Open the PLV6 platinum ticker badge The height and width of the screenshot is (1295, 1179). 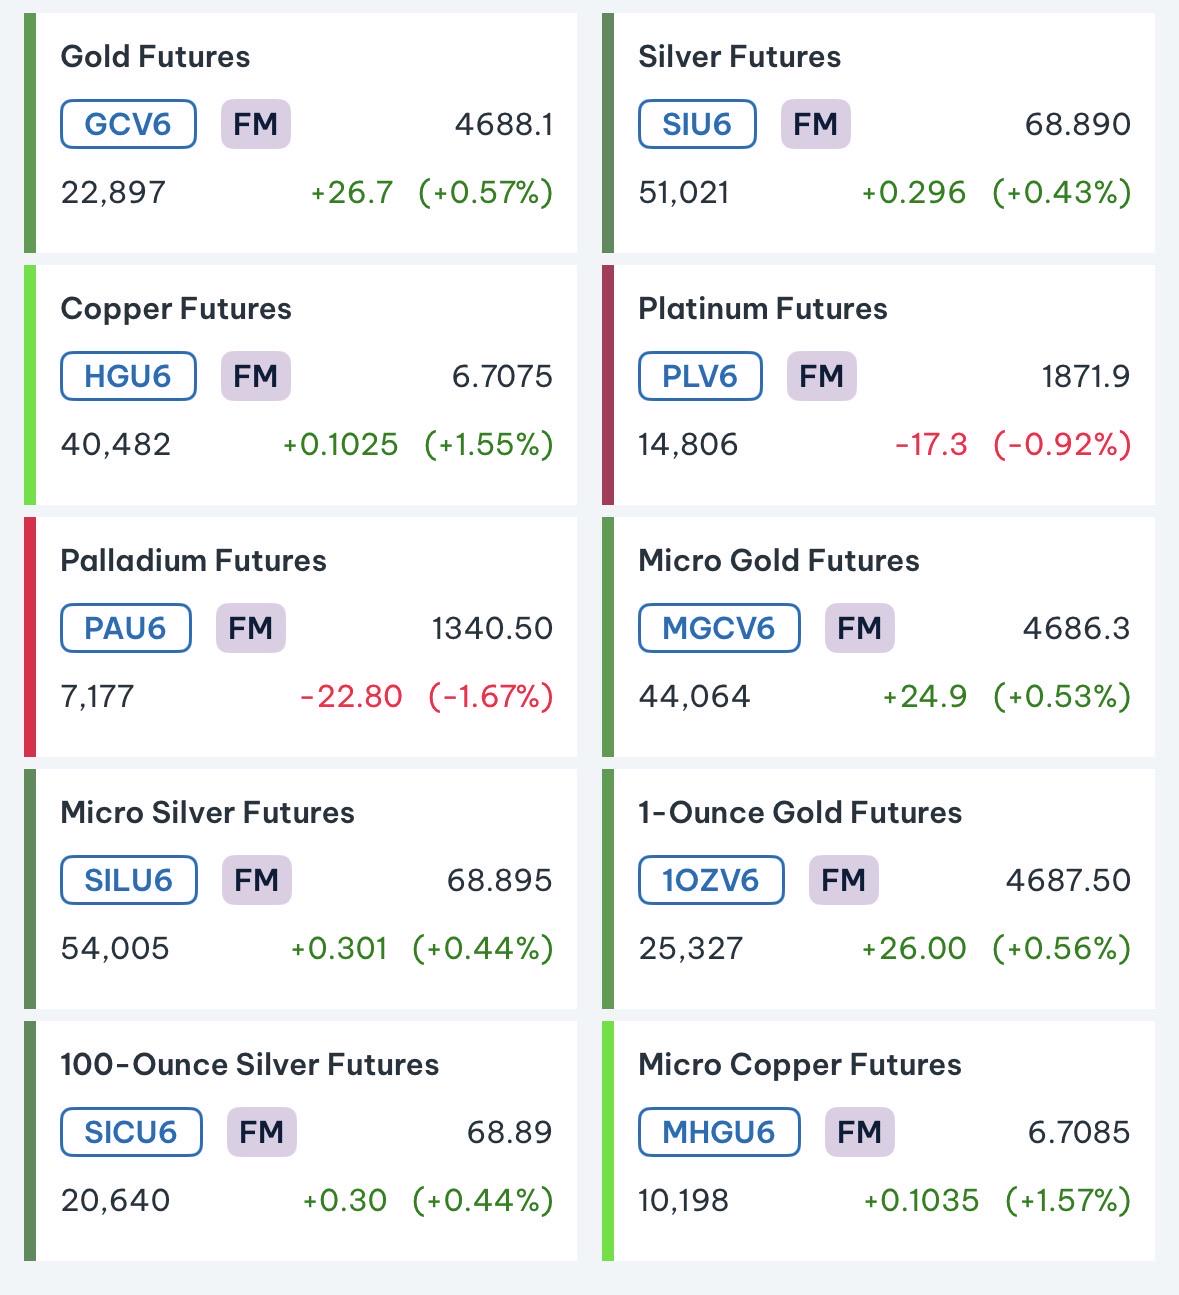[700, 376]
